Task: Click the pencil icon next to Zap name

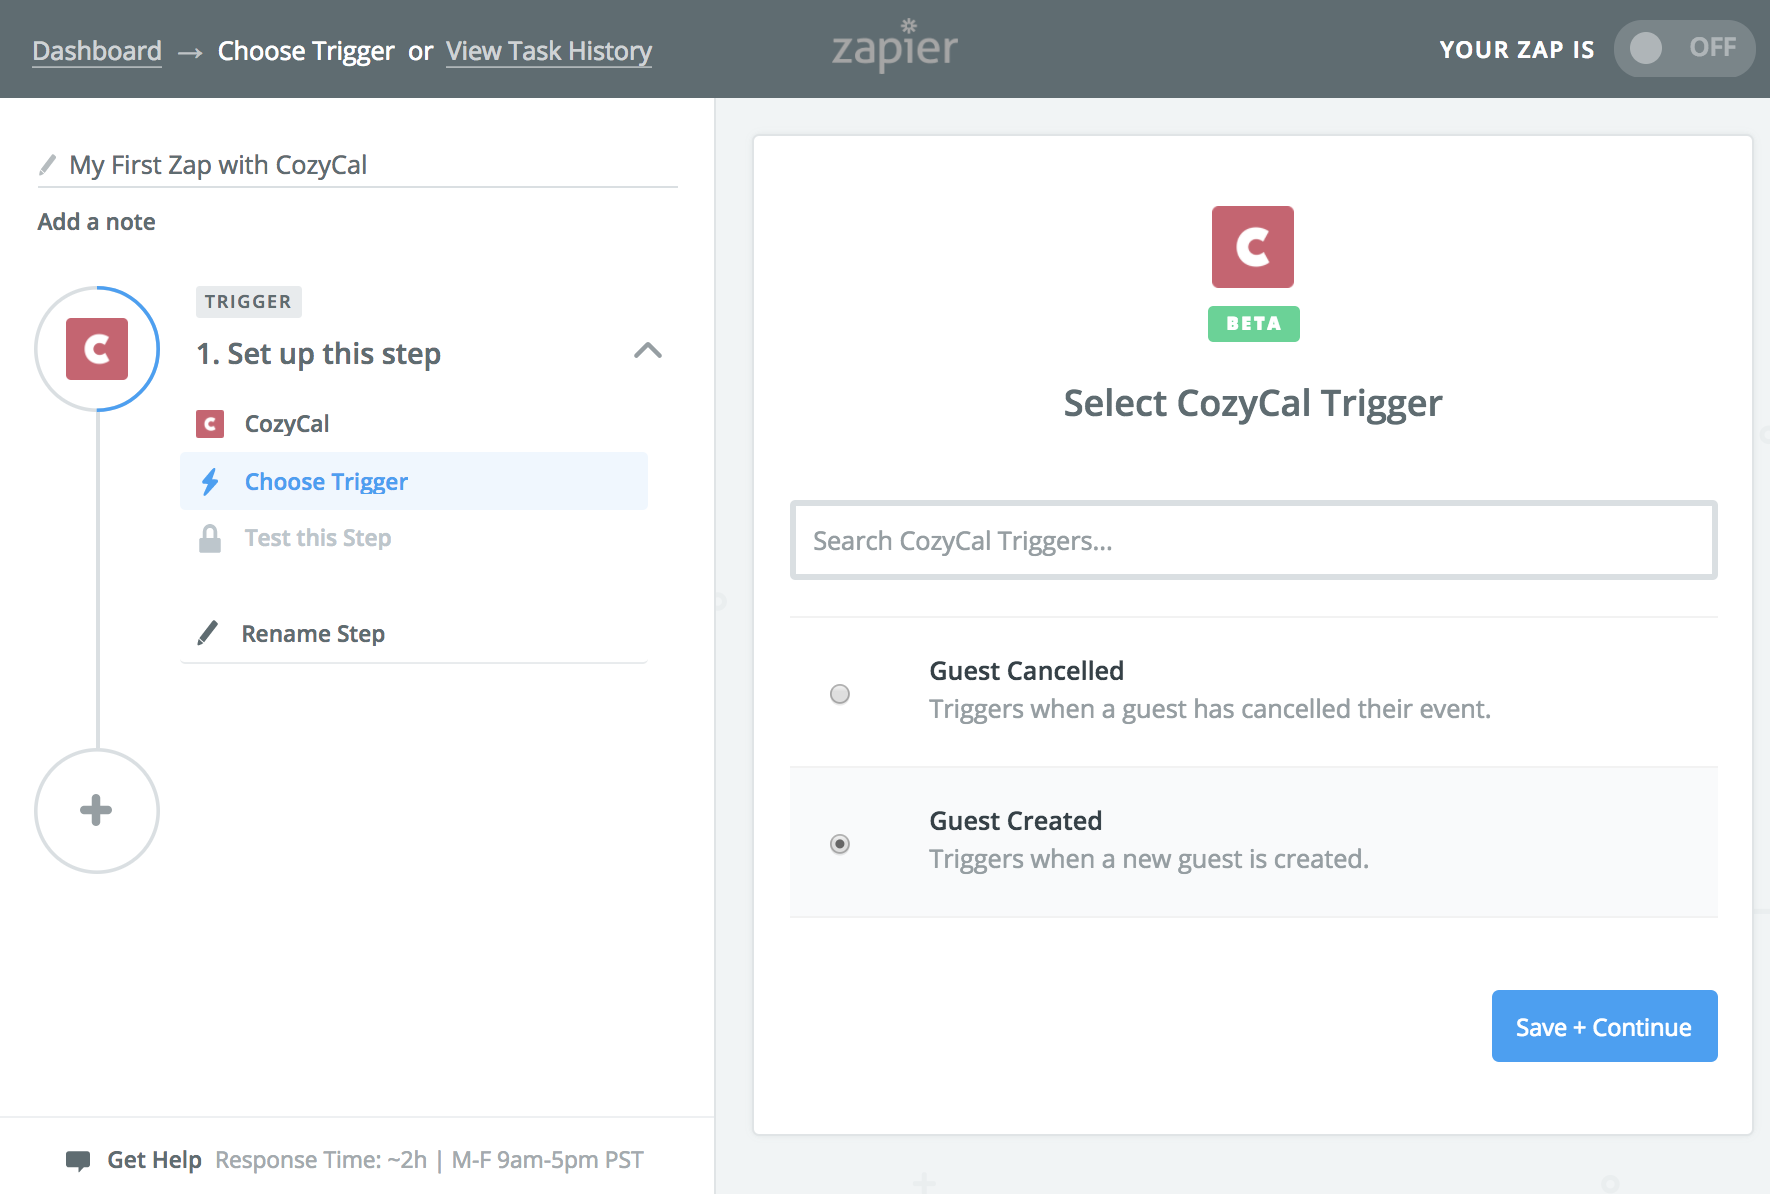Action: pos(47,165)
